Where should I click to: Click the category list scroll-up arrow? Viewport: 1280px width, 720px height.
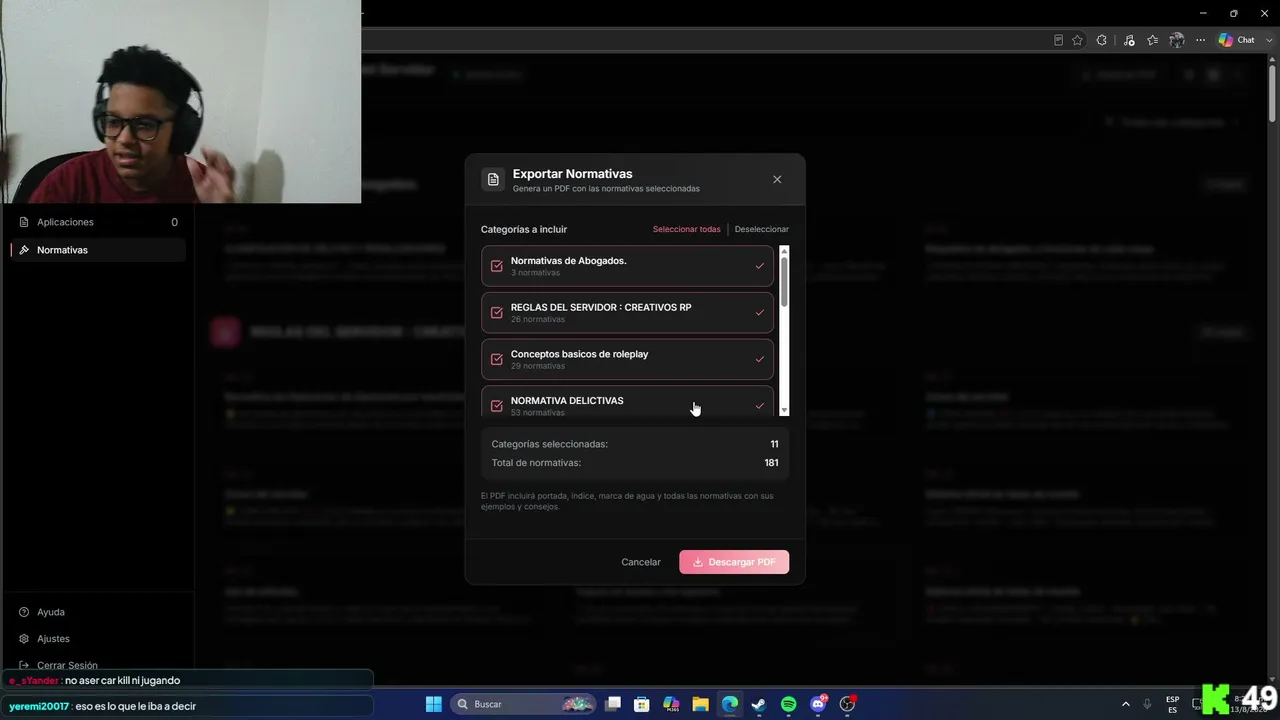point(784,250)
